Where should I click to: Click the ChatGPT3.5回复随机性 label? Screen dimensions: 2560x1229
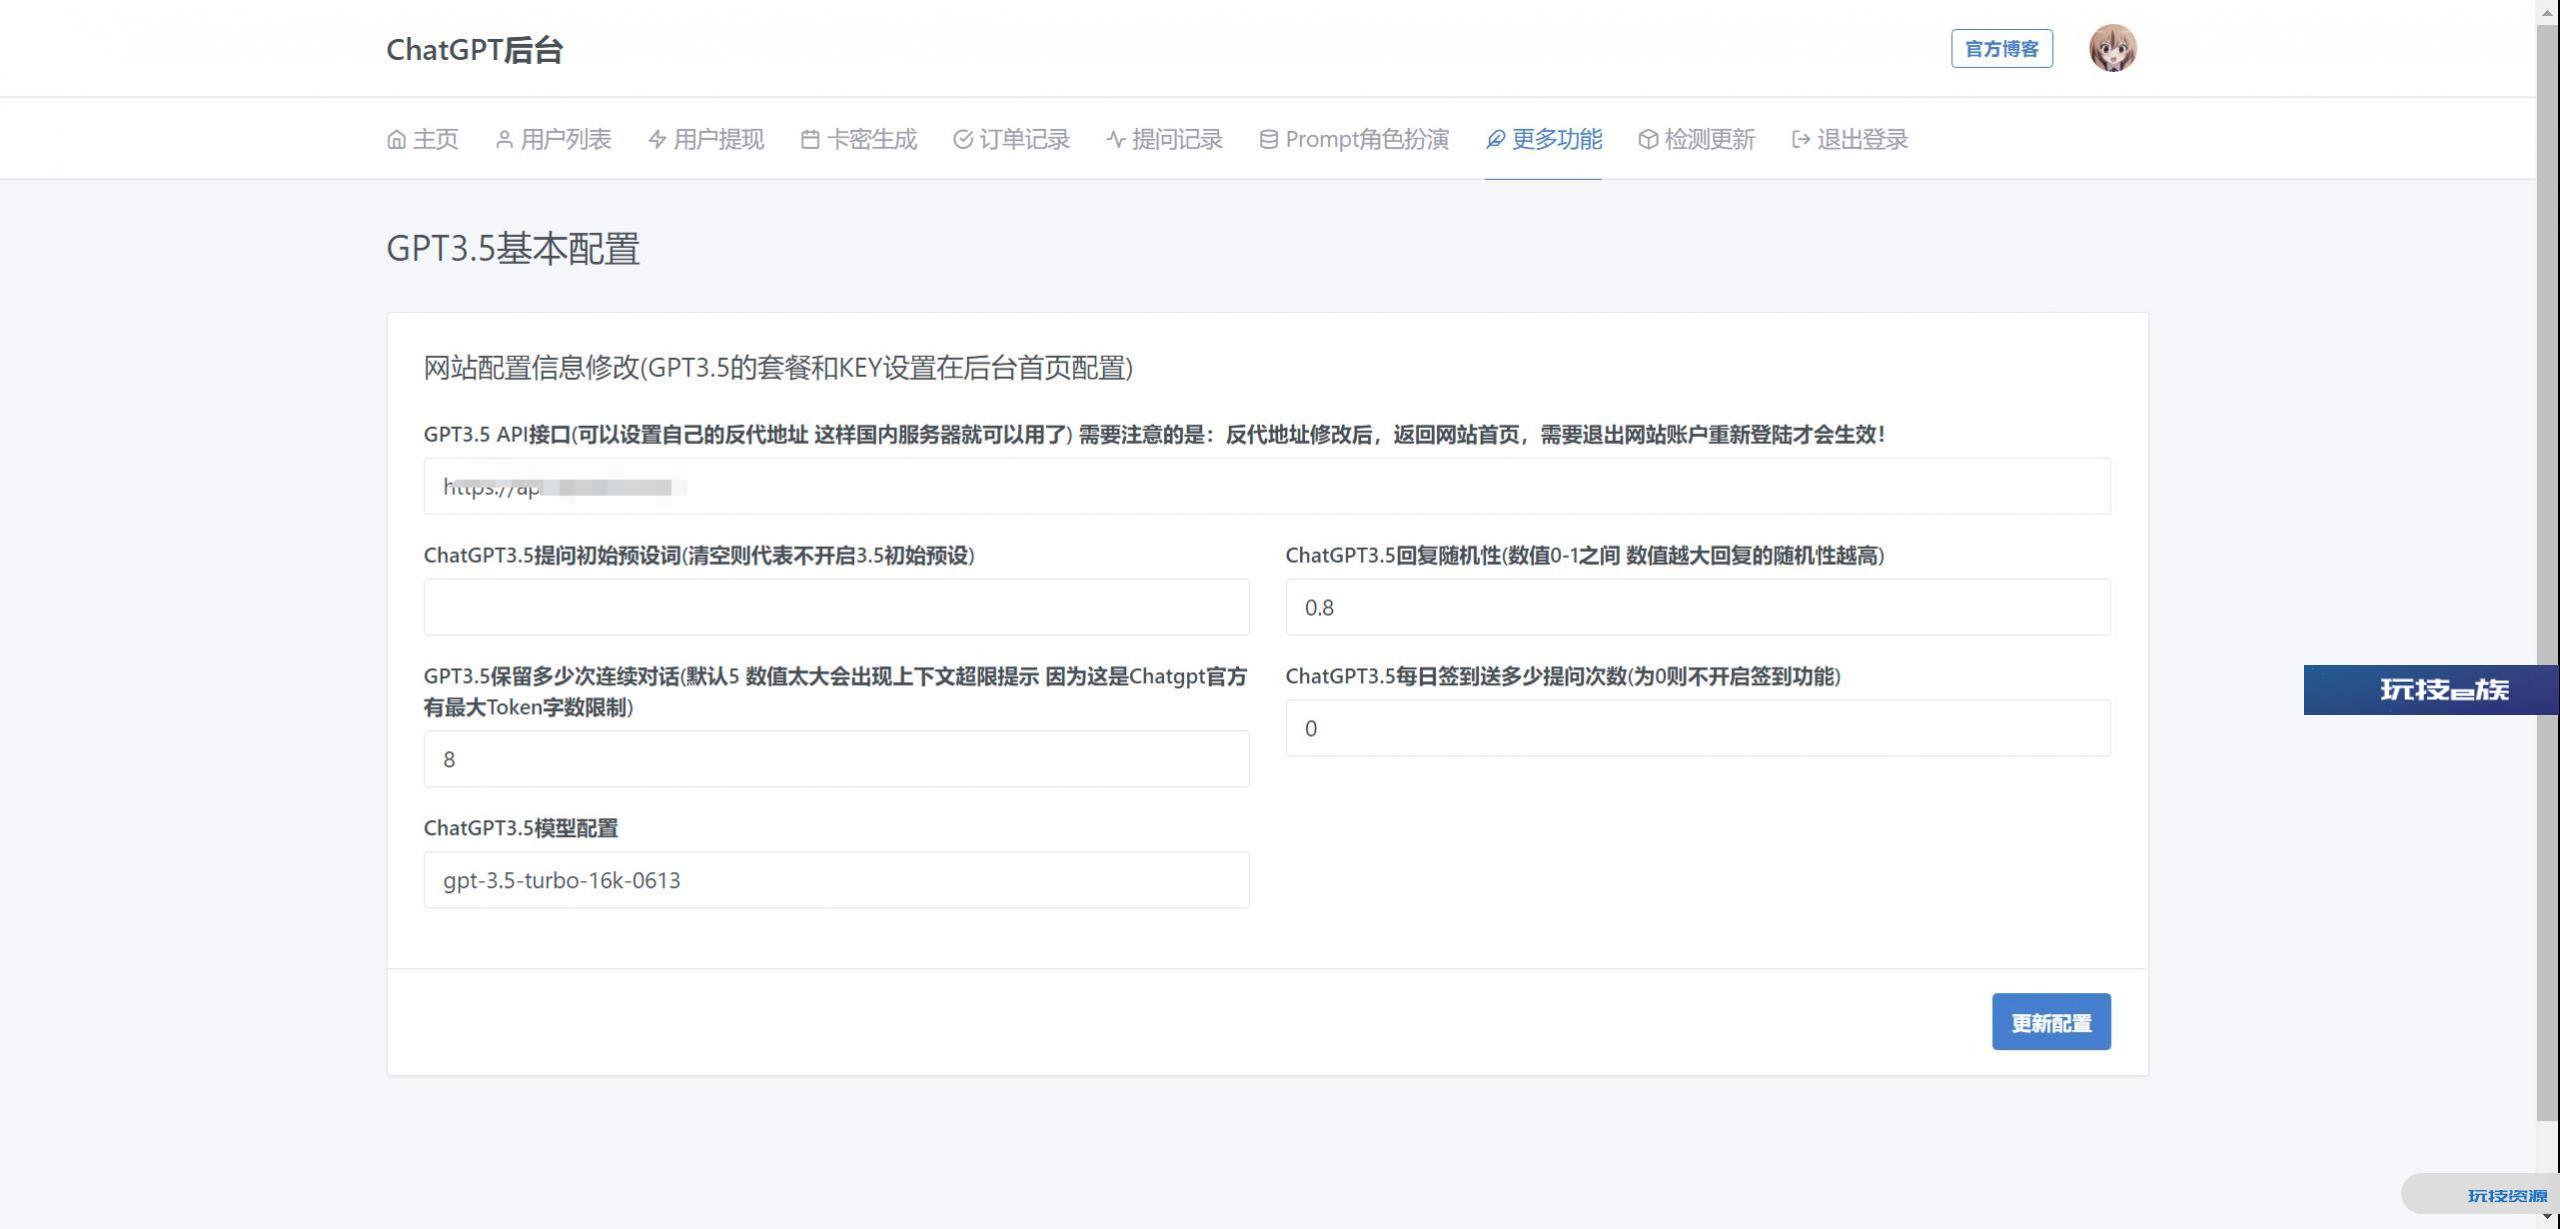(1585, 555)
